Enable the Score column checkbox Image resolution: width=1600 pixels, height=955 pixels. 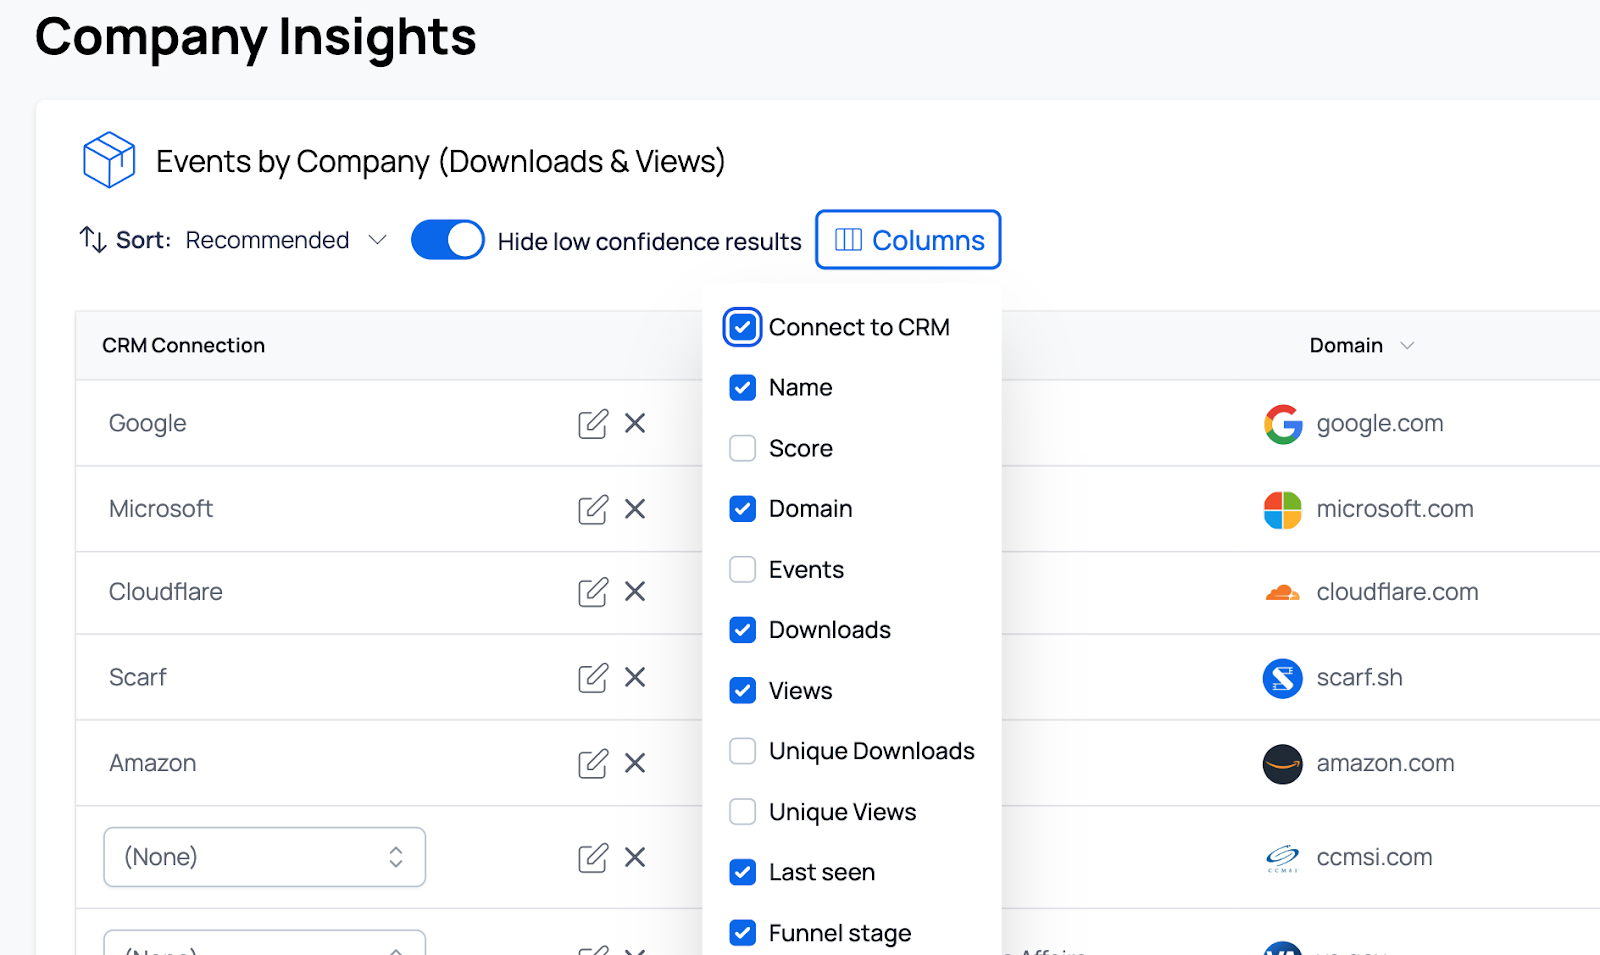click(x=743, y=448)
